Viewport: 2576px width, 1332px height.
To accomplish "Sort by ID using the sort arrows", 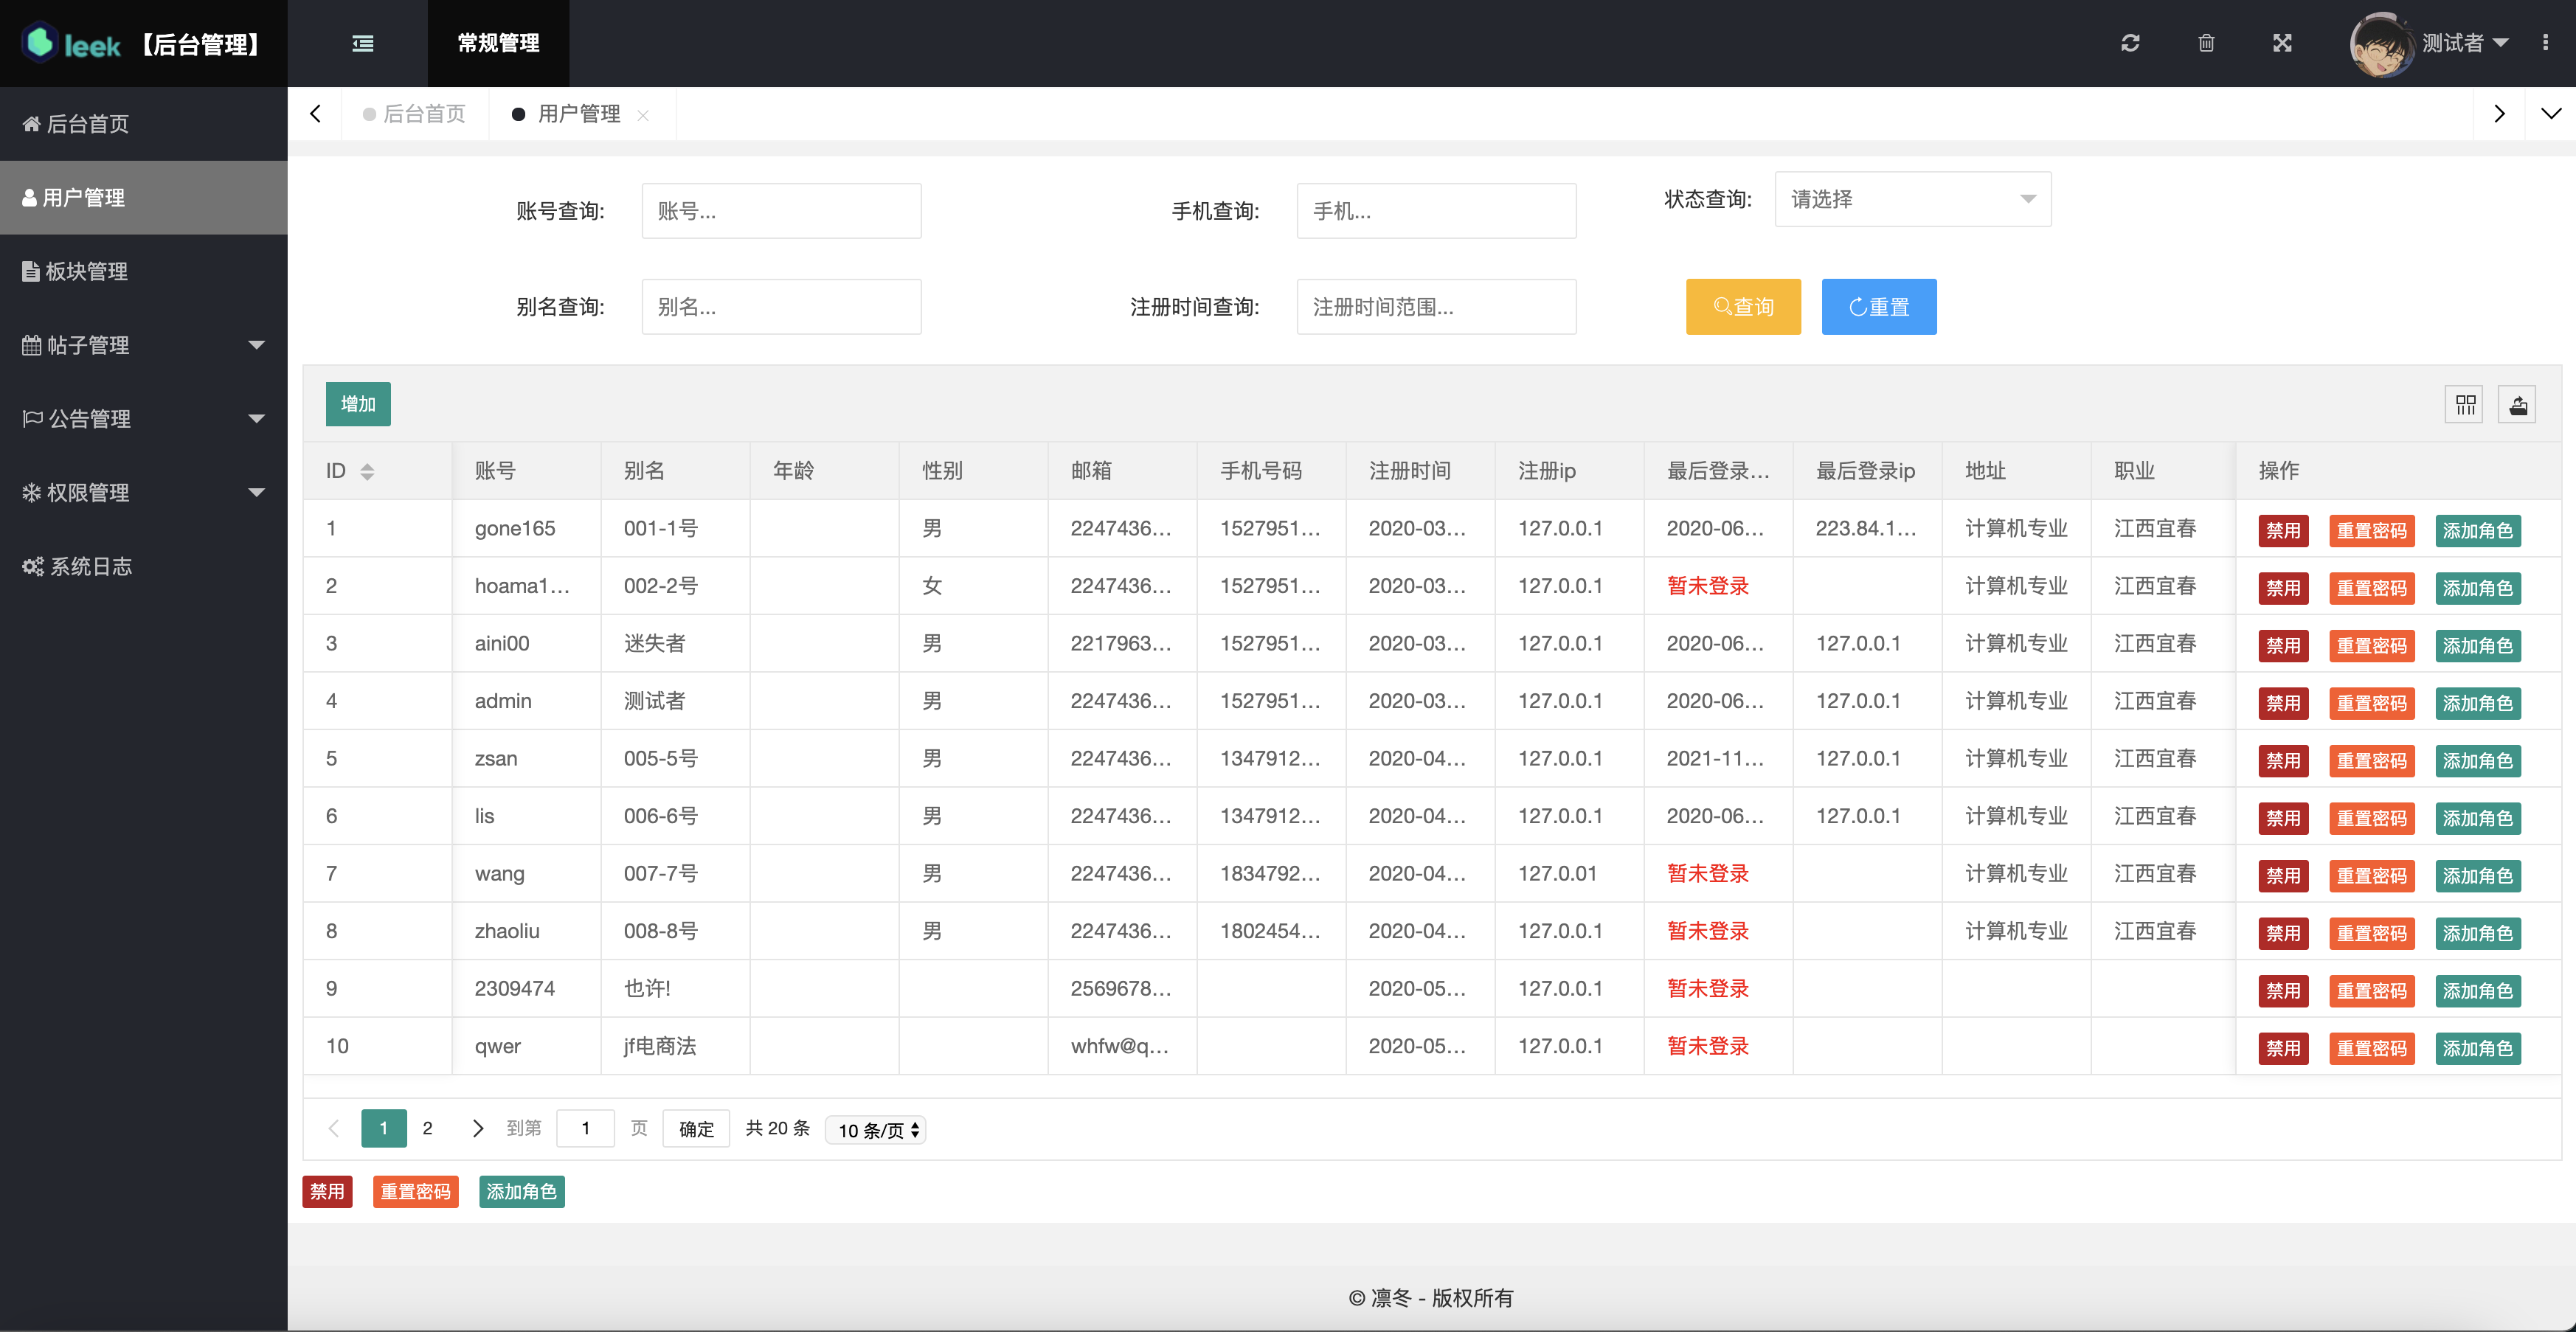I will (x=367, y=471).
